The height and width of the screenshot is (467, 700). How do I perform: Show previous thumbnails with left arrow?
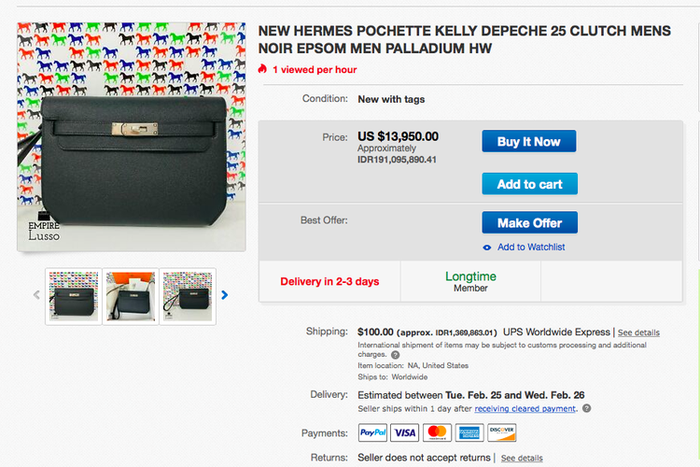click(x=37, y=295)
